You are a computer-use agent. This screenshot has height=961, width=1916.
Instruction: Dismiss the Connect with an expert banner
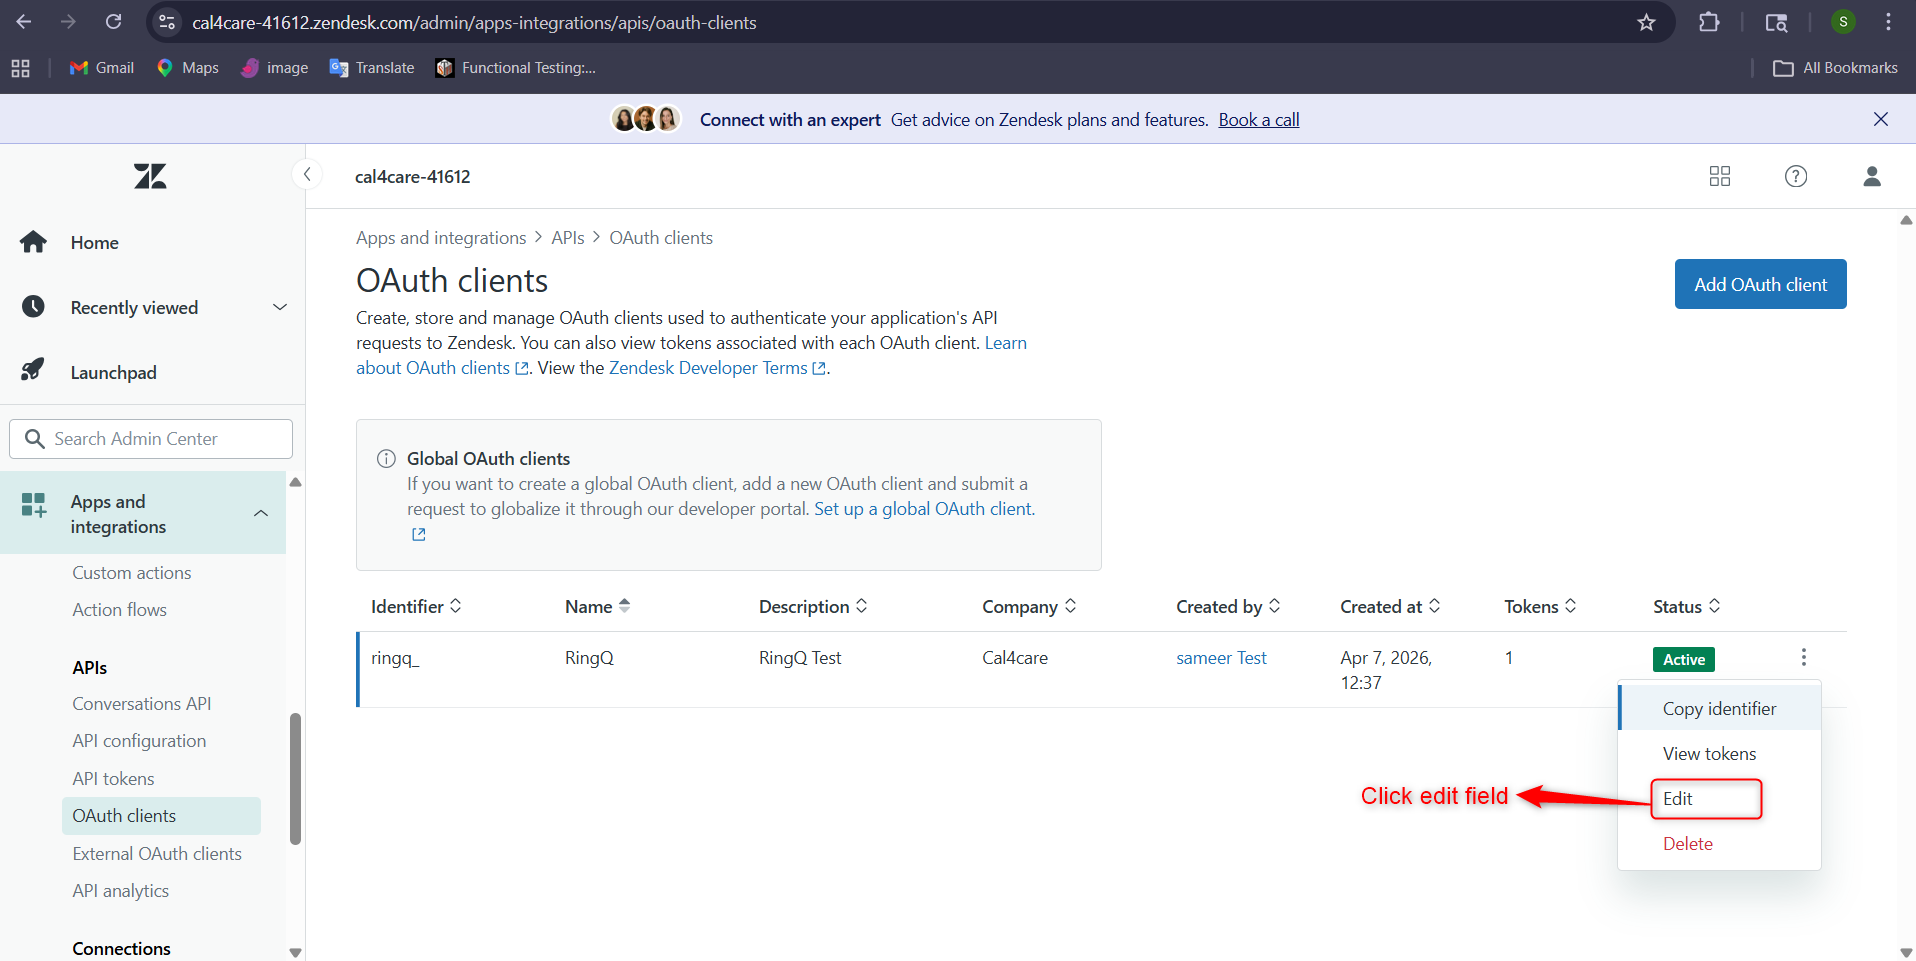coord(1880,119)
